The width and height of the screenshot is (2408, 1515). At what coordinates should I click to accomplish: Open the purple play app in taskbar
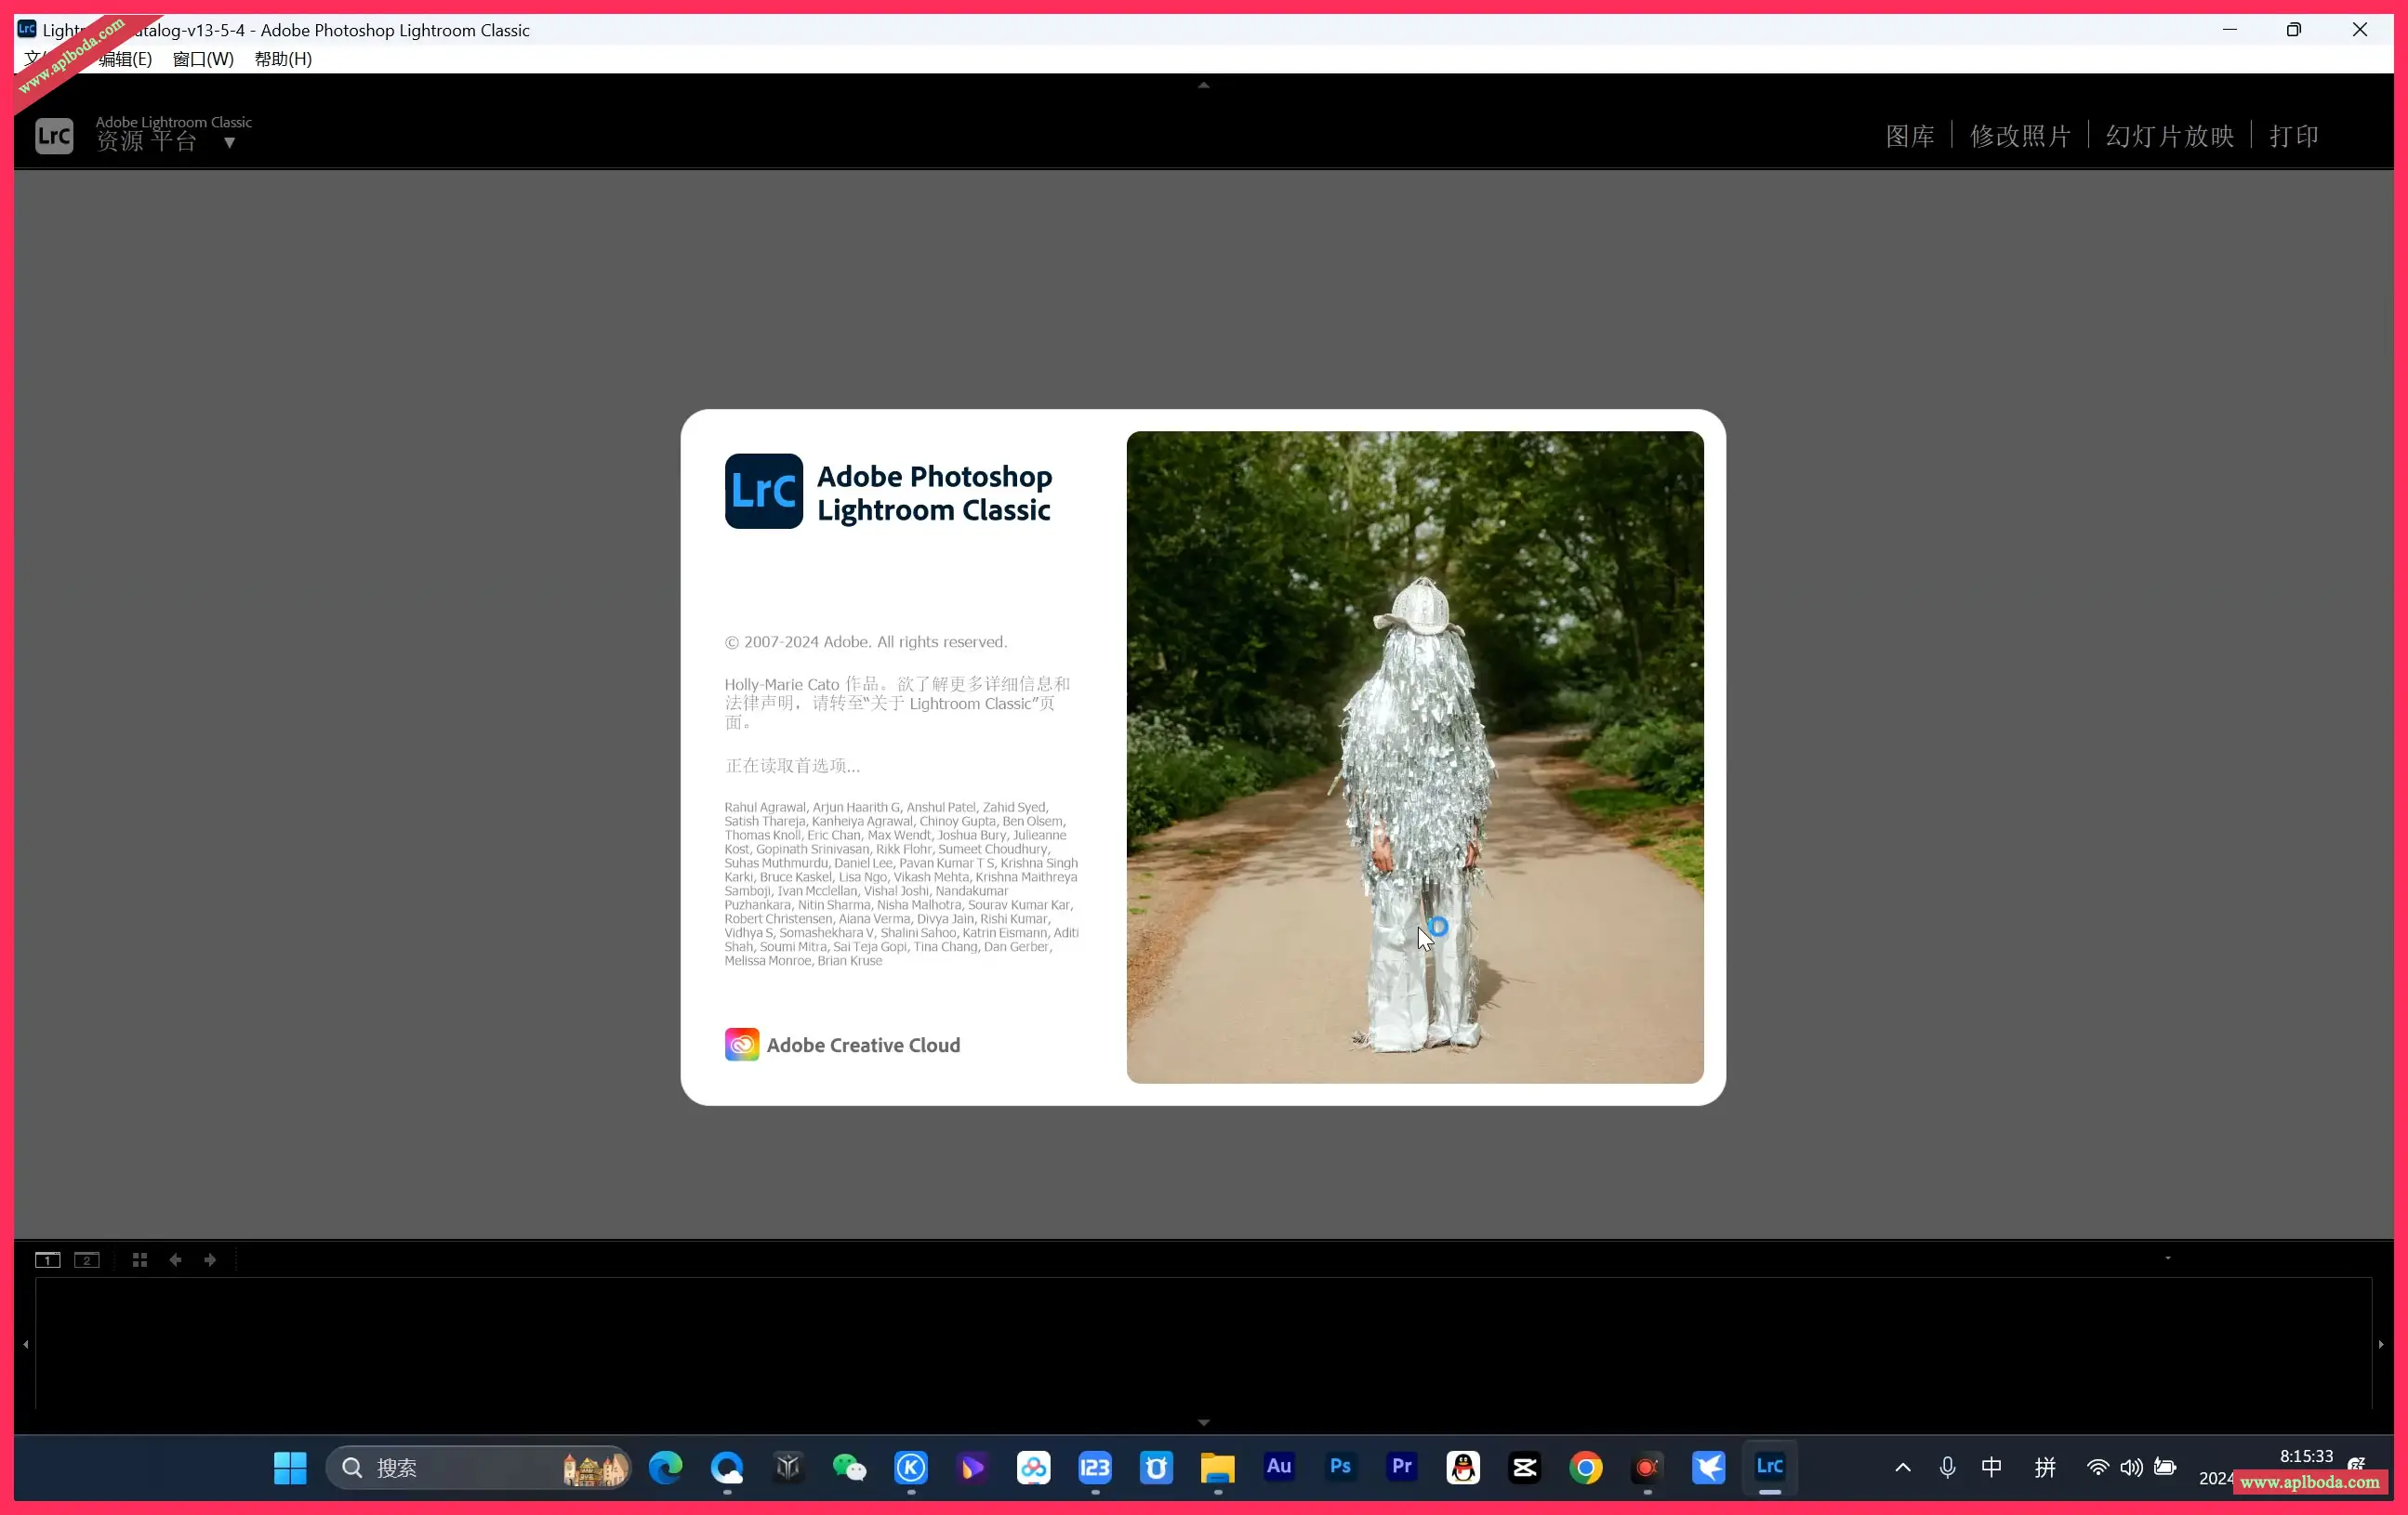(x=972, y=1468)
